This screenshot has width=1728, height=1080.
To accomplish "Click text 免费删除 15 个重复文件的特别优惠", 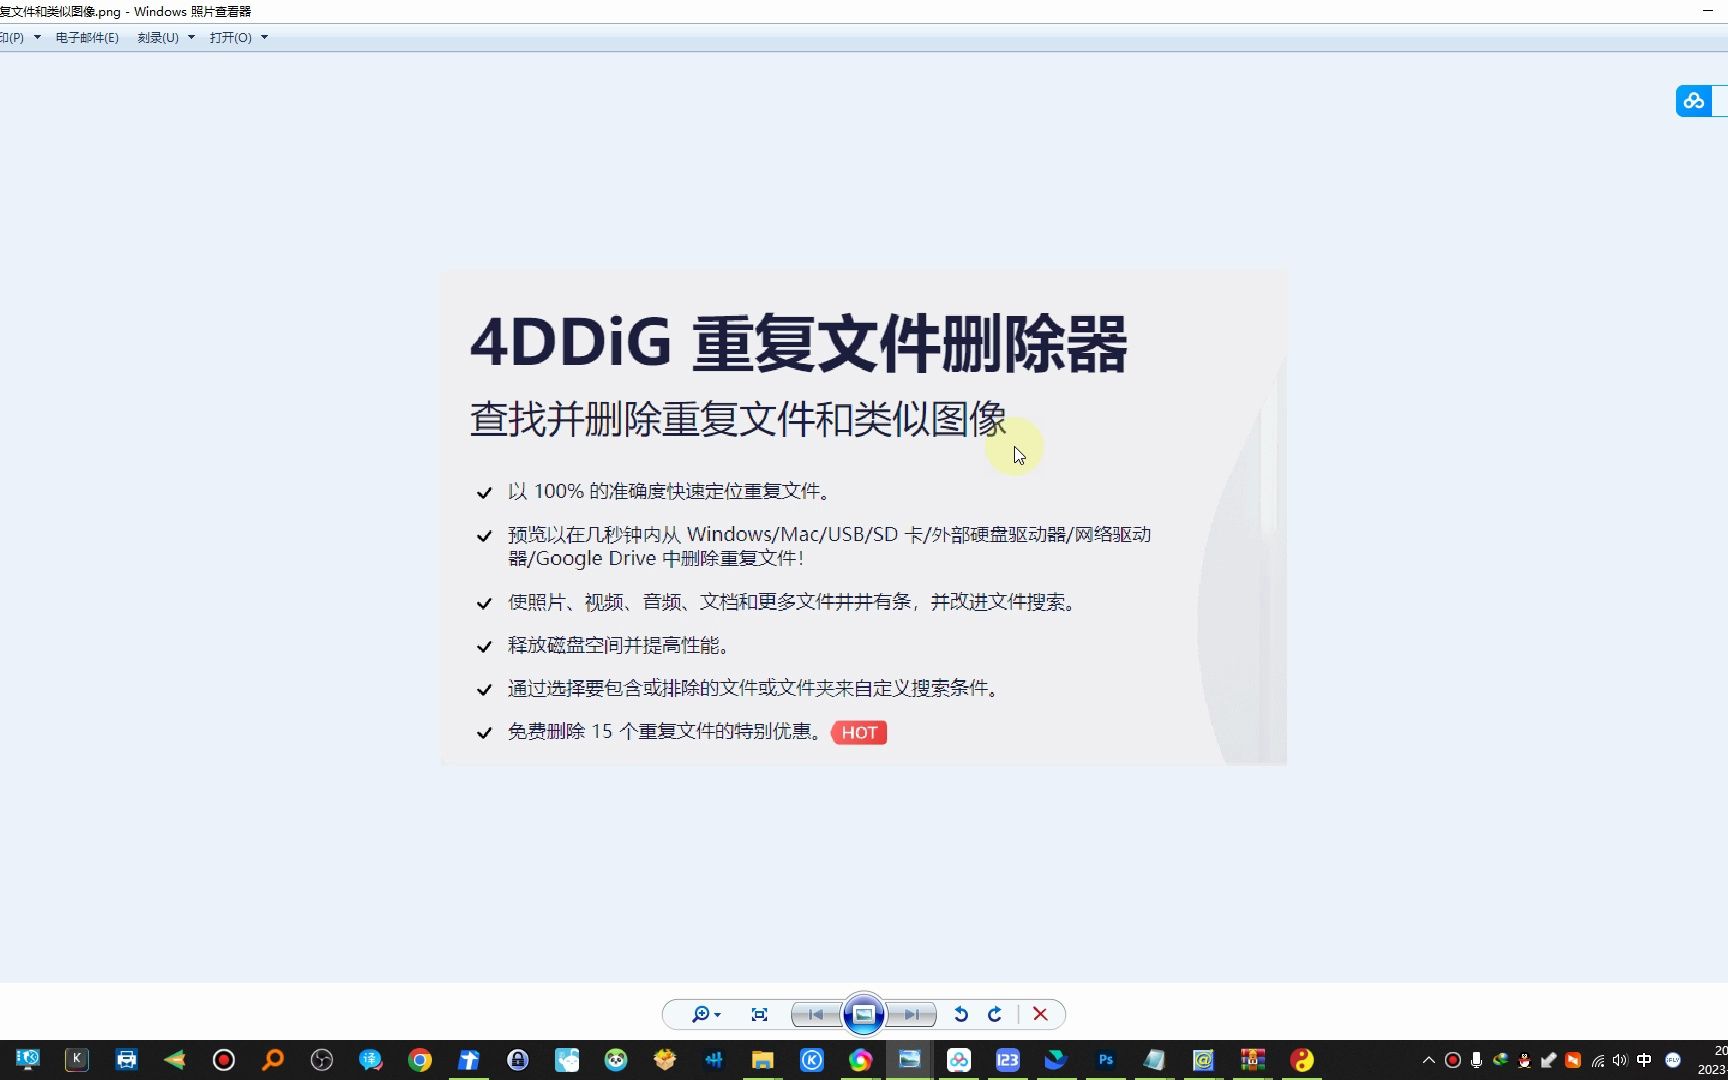I will coord(665,731).
